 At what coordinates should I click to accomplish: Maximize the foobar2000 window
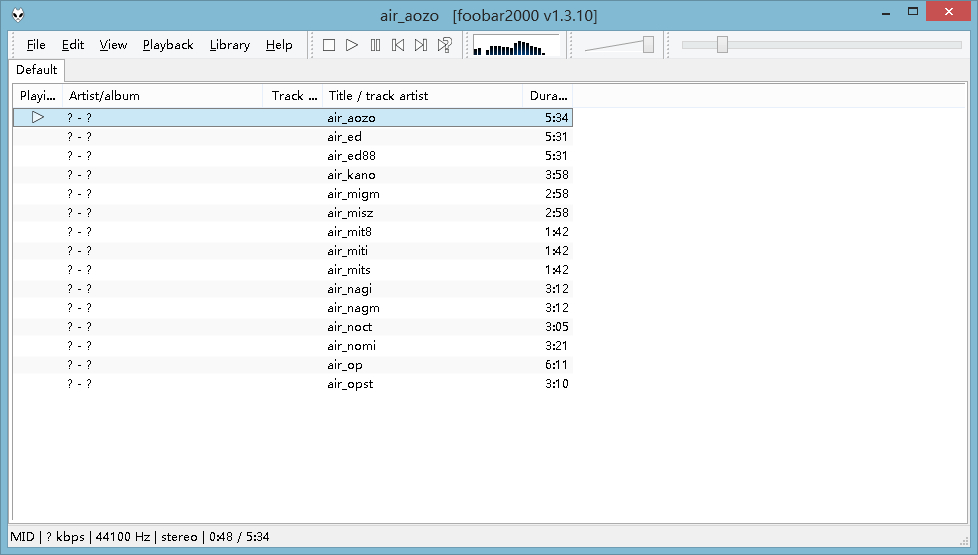[x=913, y=12]
